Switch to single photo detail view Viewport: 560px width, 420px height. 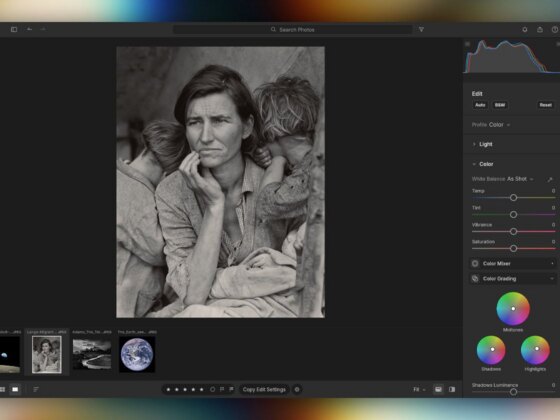point(15,389)
